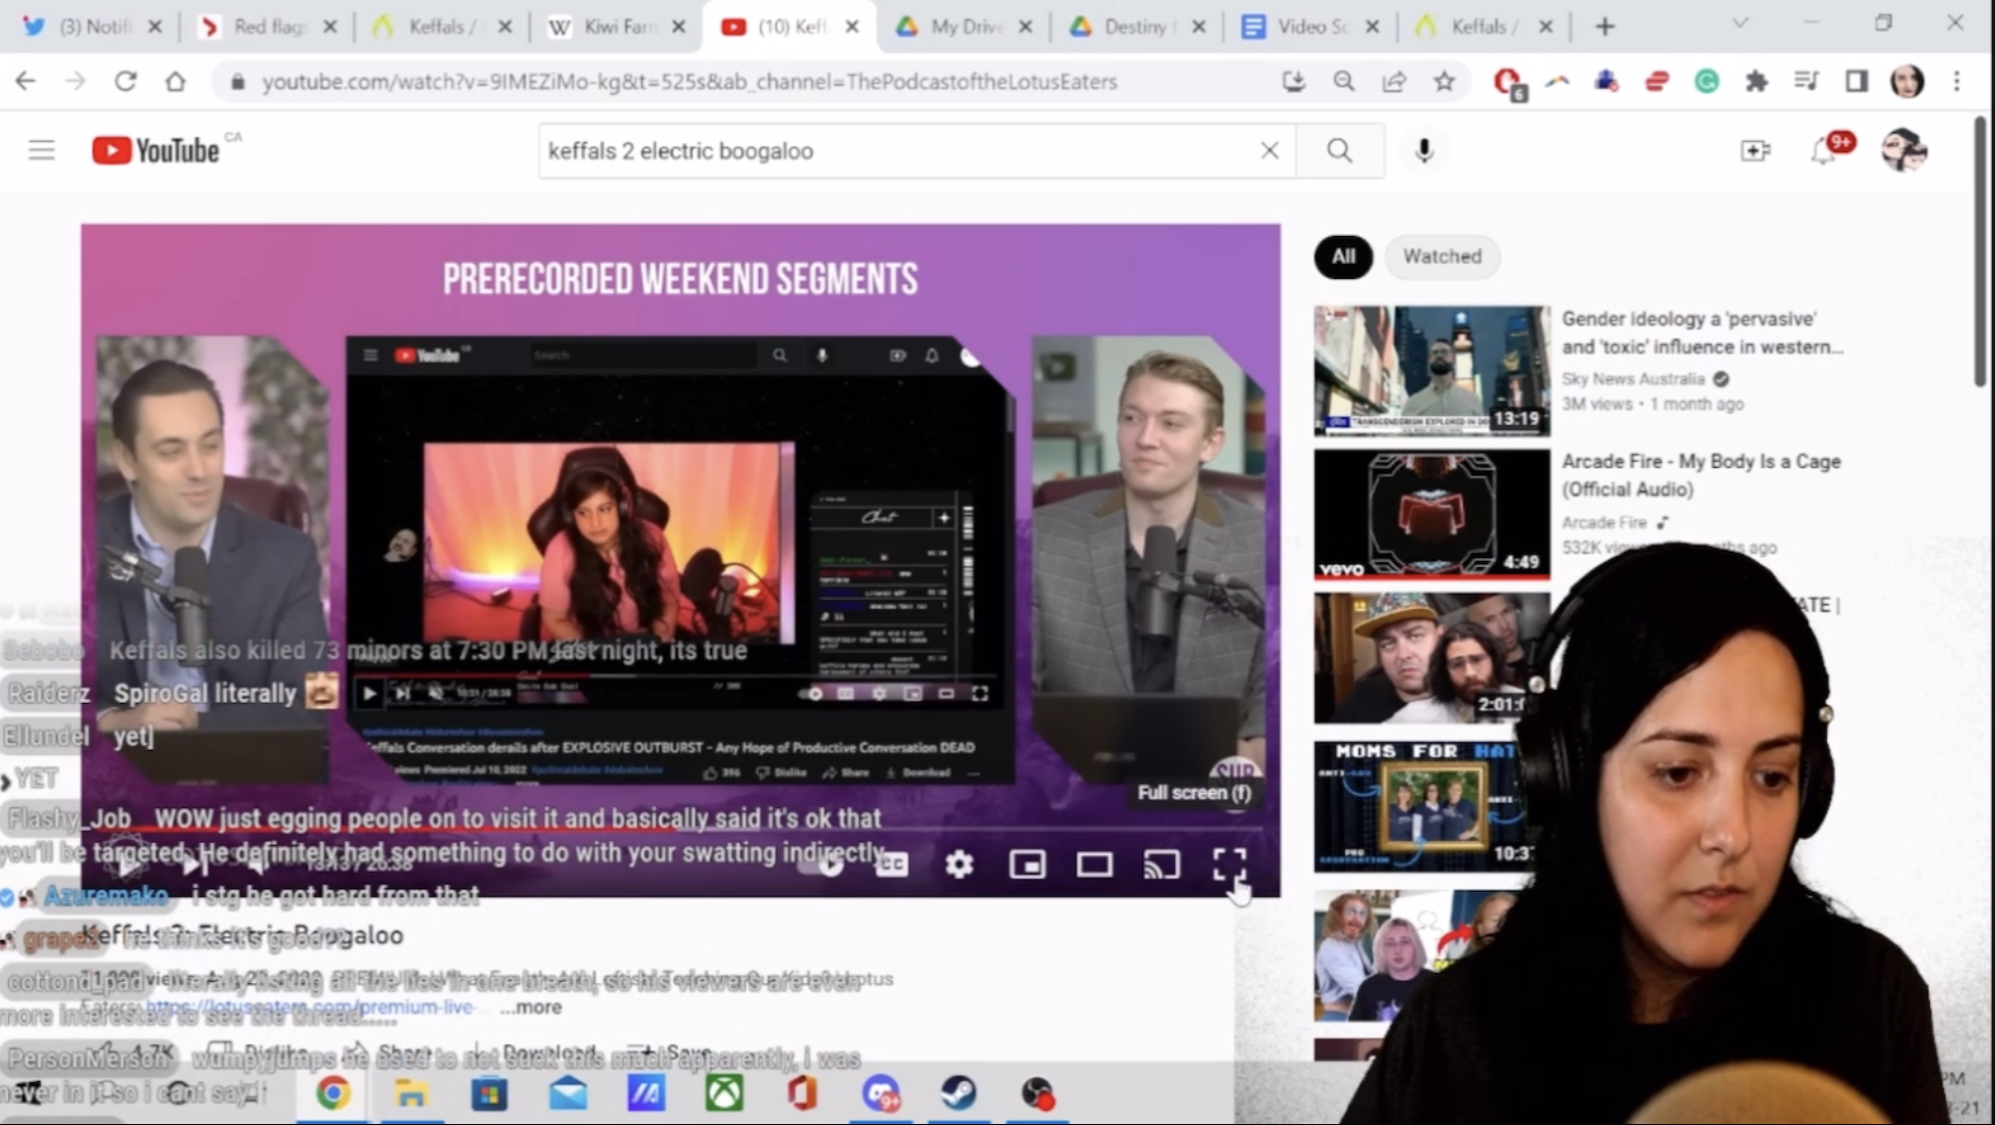Image resolution: width=1995 pixels, height=1125 pixels.
Task: Select the Watched filter chip
Action: coord(1442,257)
